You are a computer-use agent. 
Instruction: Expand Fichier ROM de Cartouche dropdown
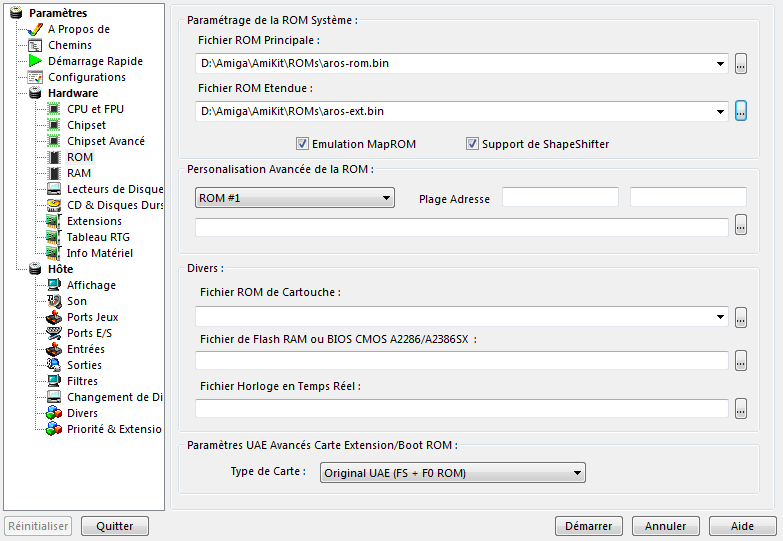tap(720, 317)
